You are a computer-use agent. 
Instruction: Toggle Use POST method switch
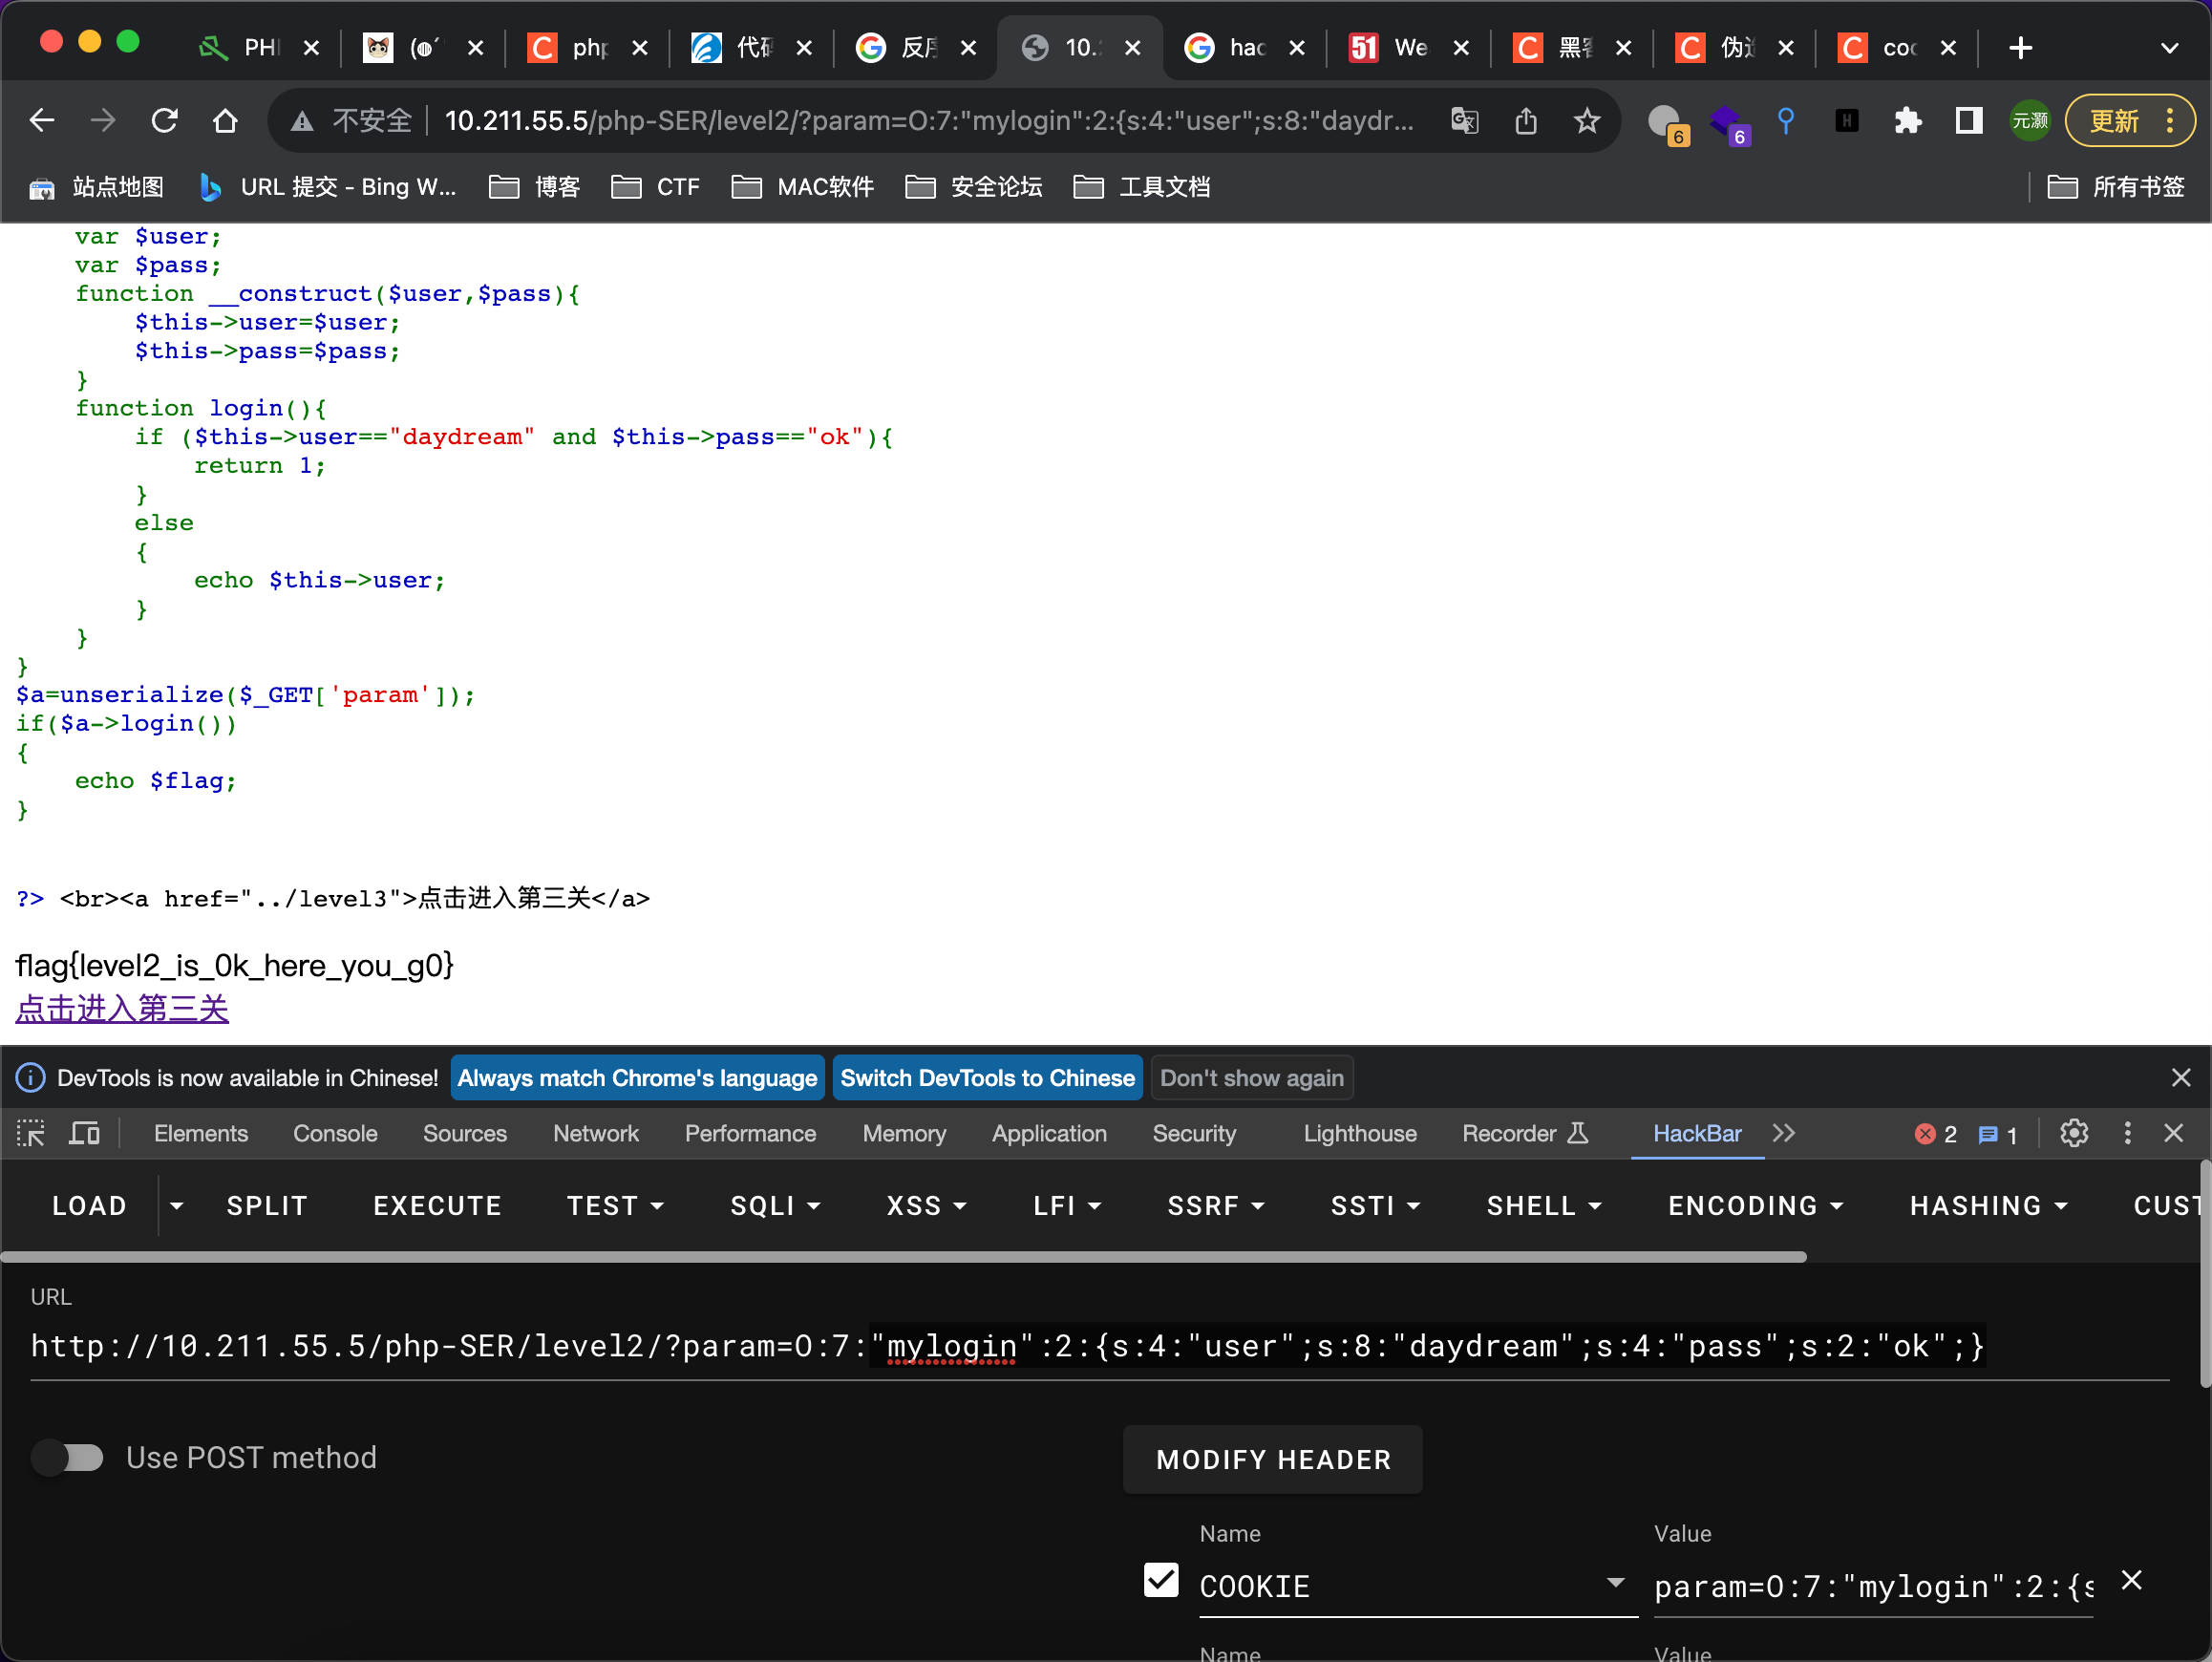[67, 1457]
